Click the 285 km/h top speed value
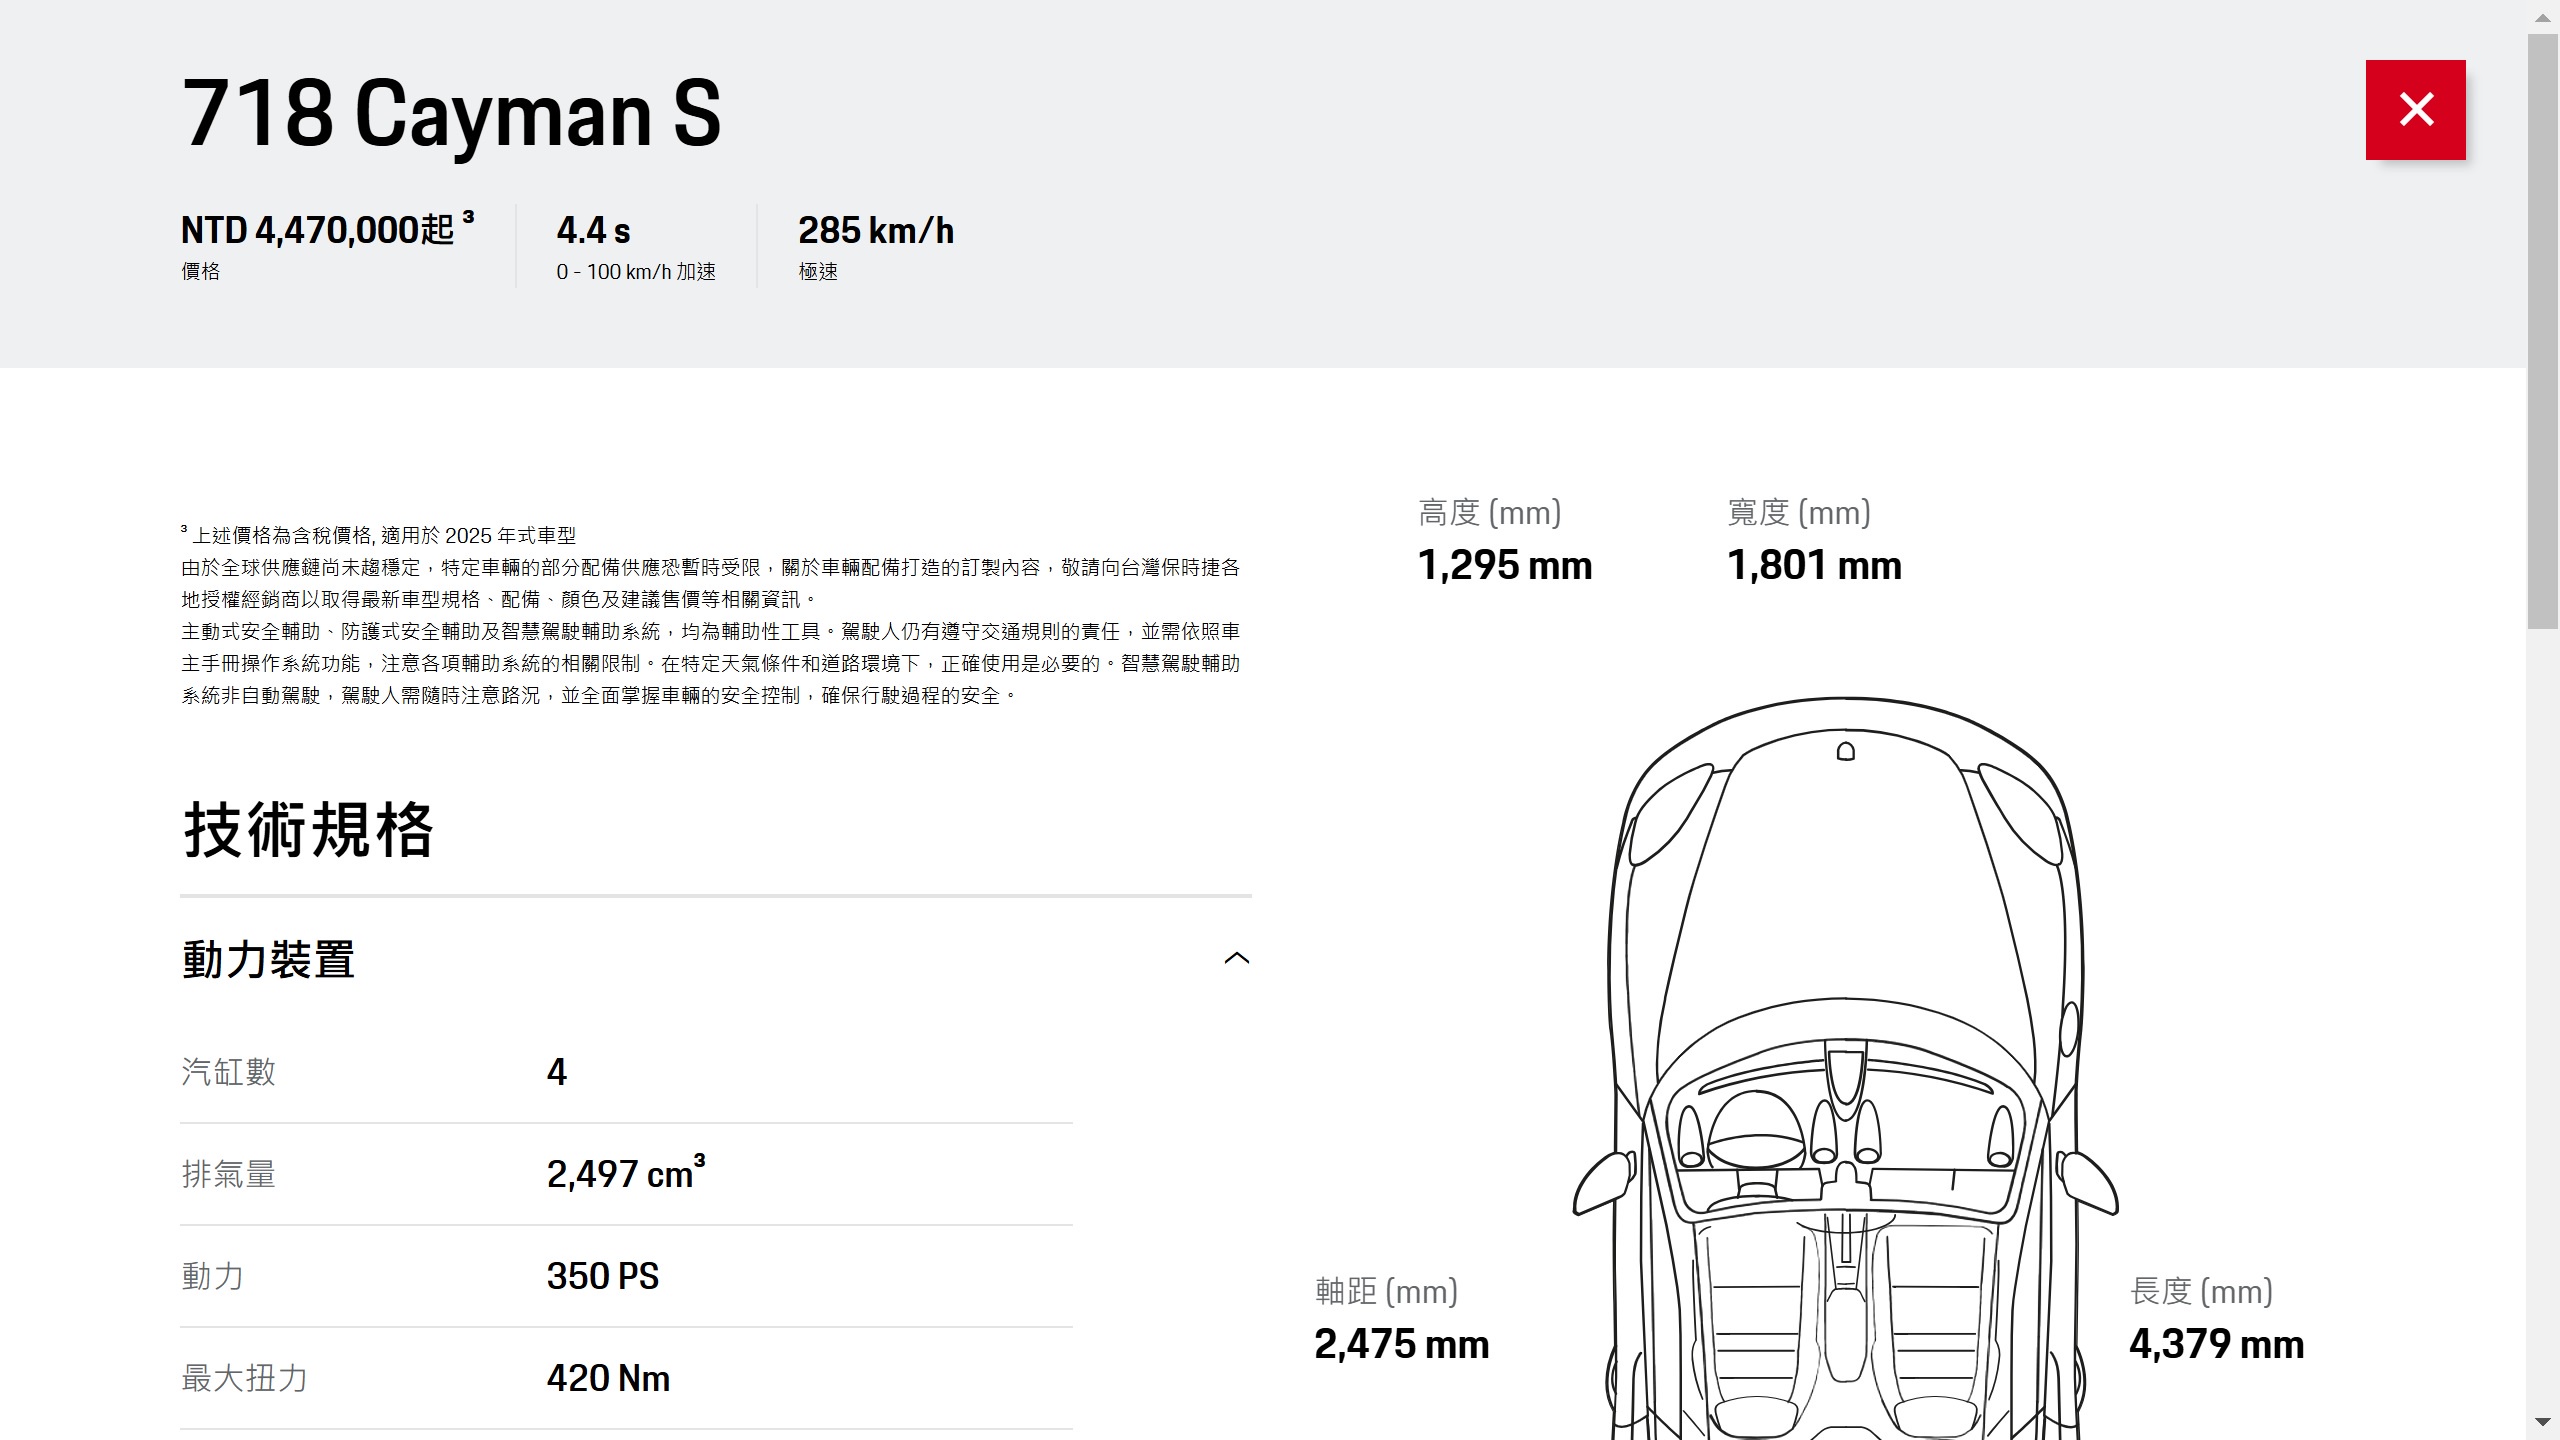 (x=876, y=231)
